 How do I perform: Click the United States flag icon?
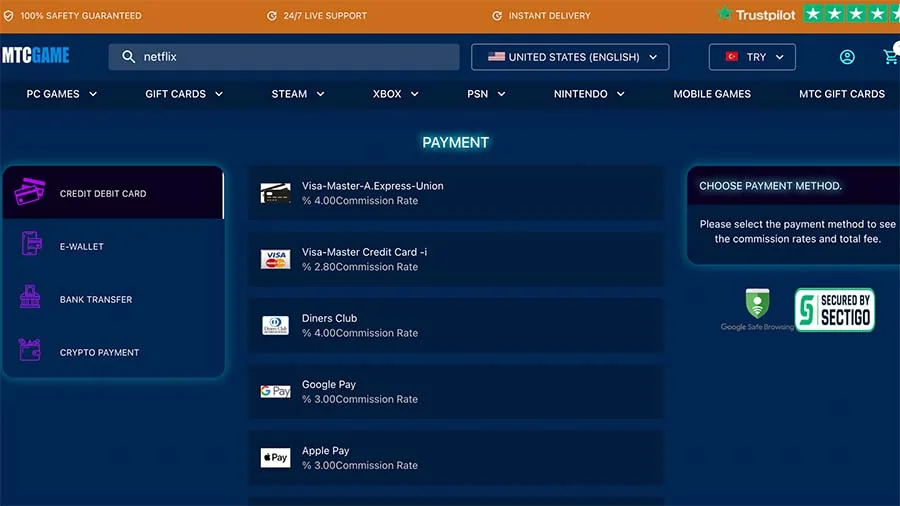[x=496, y=57]
